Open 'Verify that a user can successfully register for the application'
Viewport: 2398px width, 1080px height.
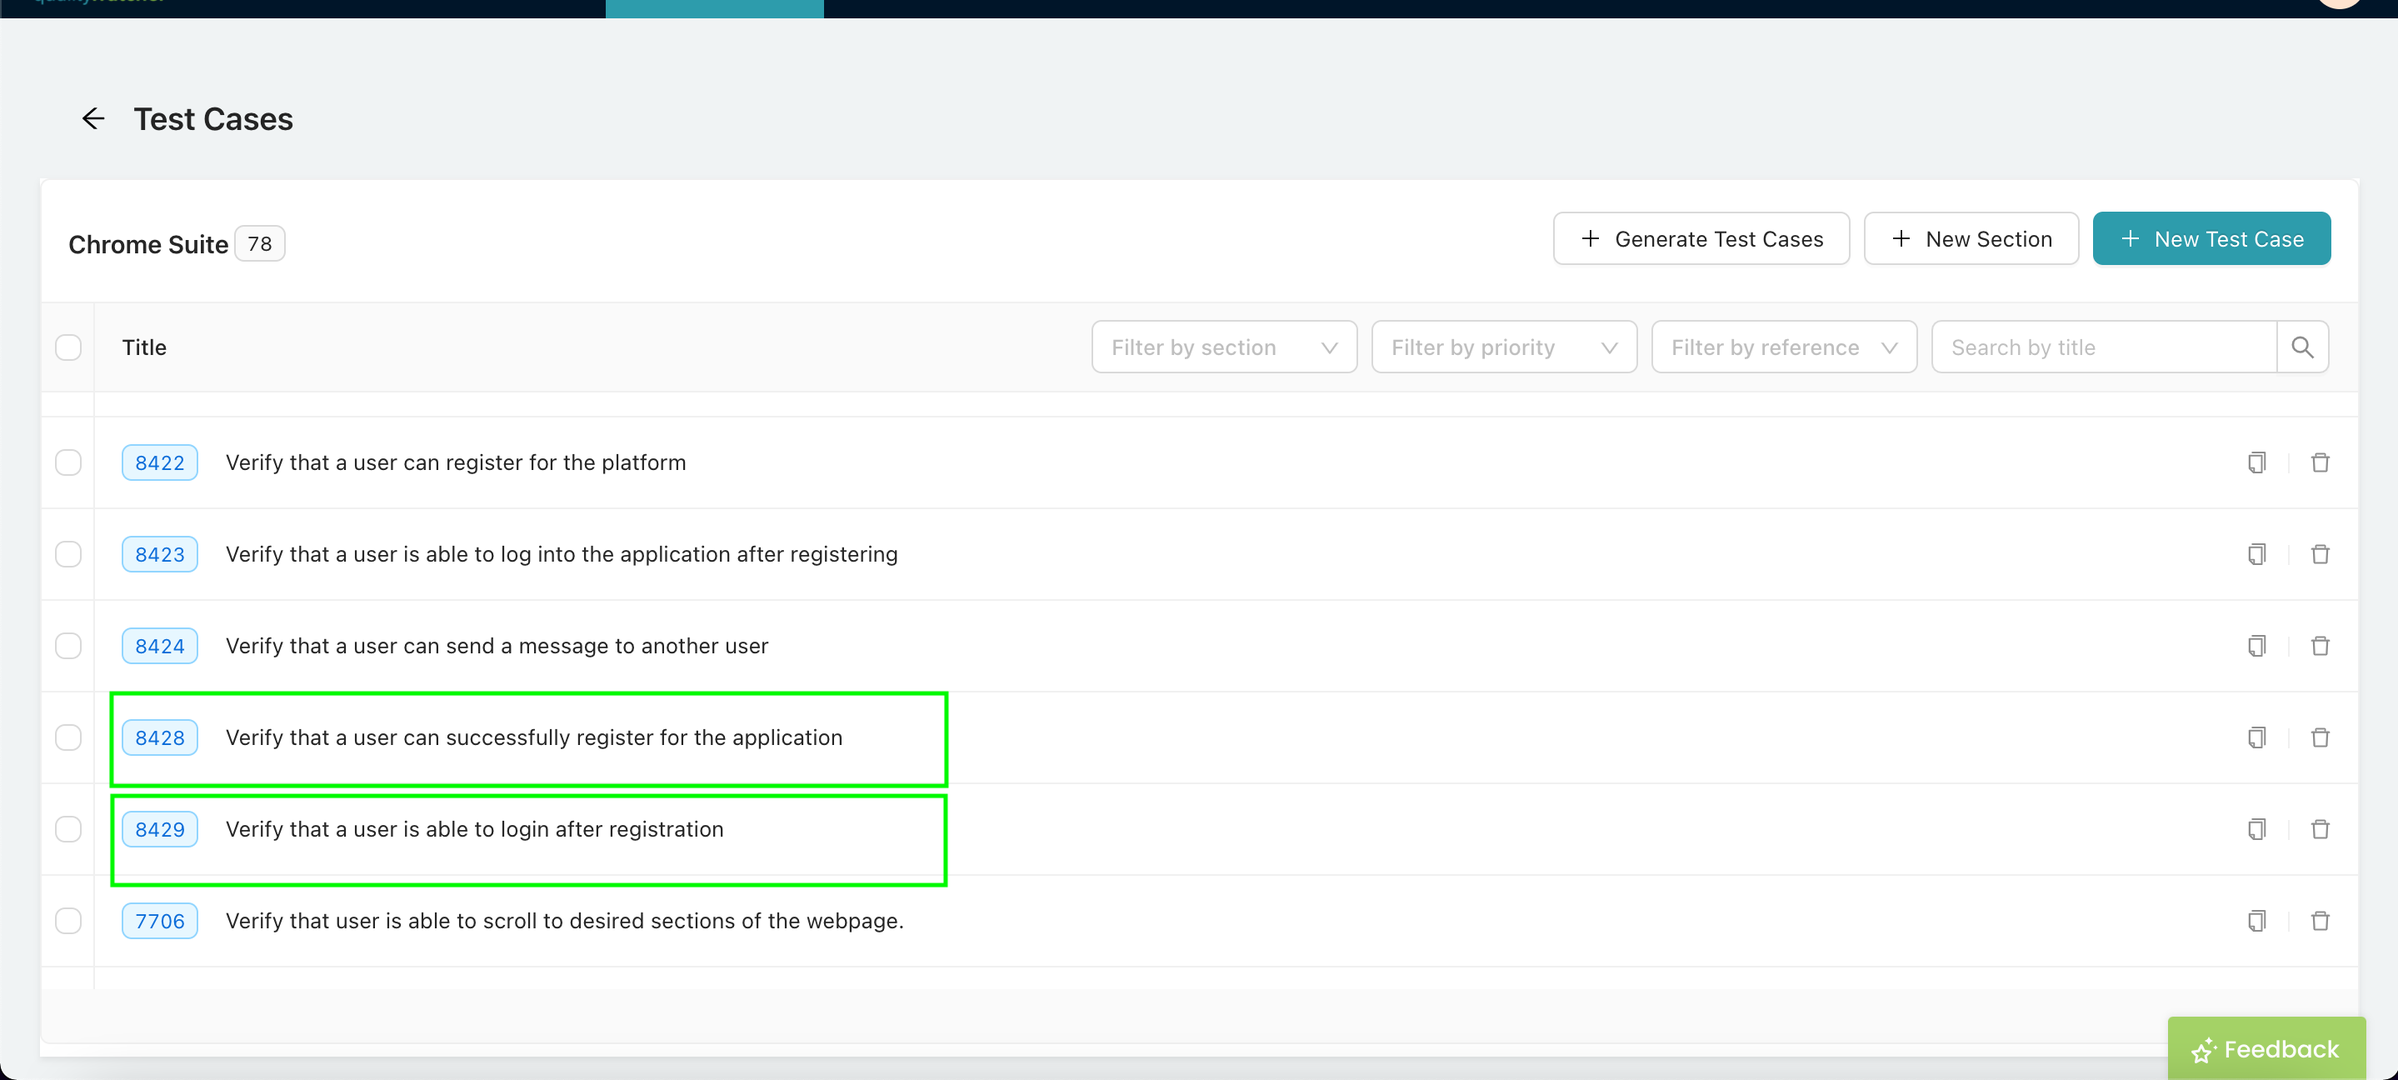(534, 737)
